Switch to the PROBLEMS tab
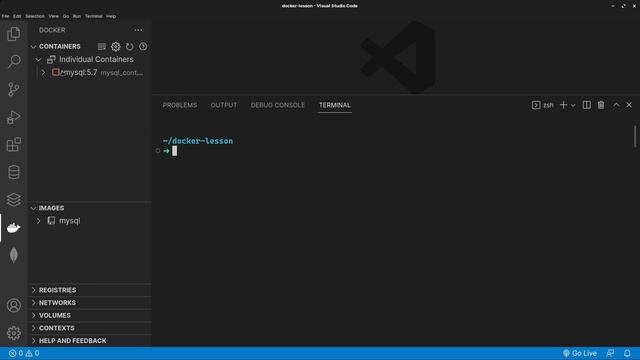 [180, 105]
